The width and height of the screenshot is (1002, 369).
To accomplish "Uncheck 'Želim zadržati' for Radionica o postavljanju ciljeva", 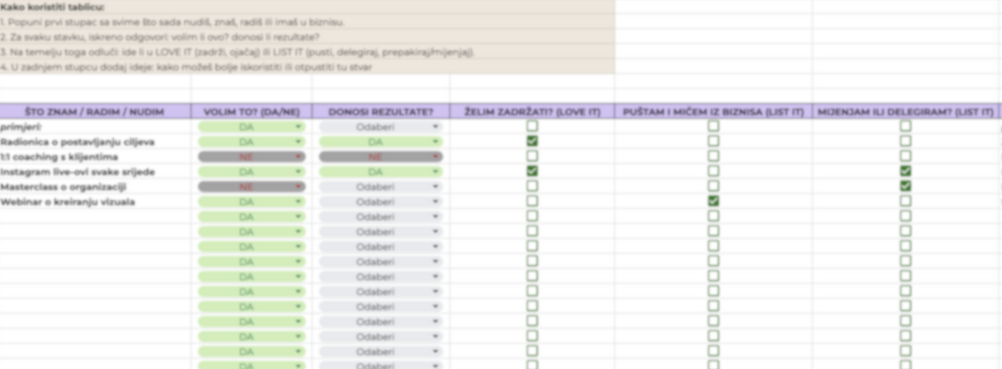I will 532,141.
